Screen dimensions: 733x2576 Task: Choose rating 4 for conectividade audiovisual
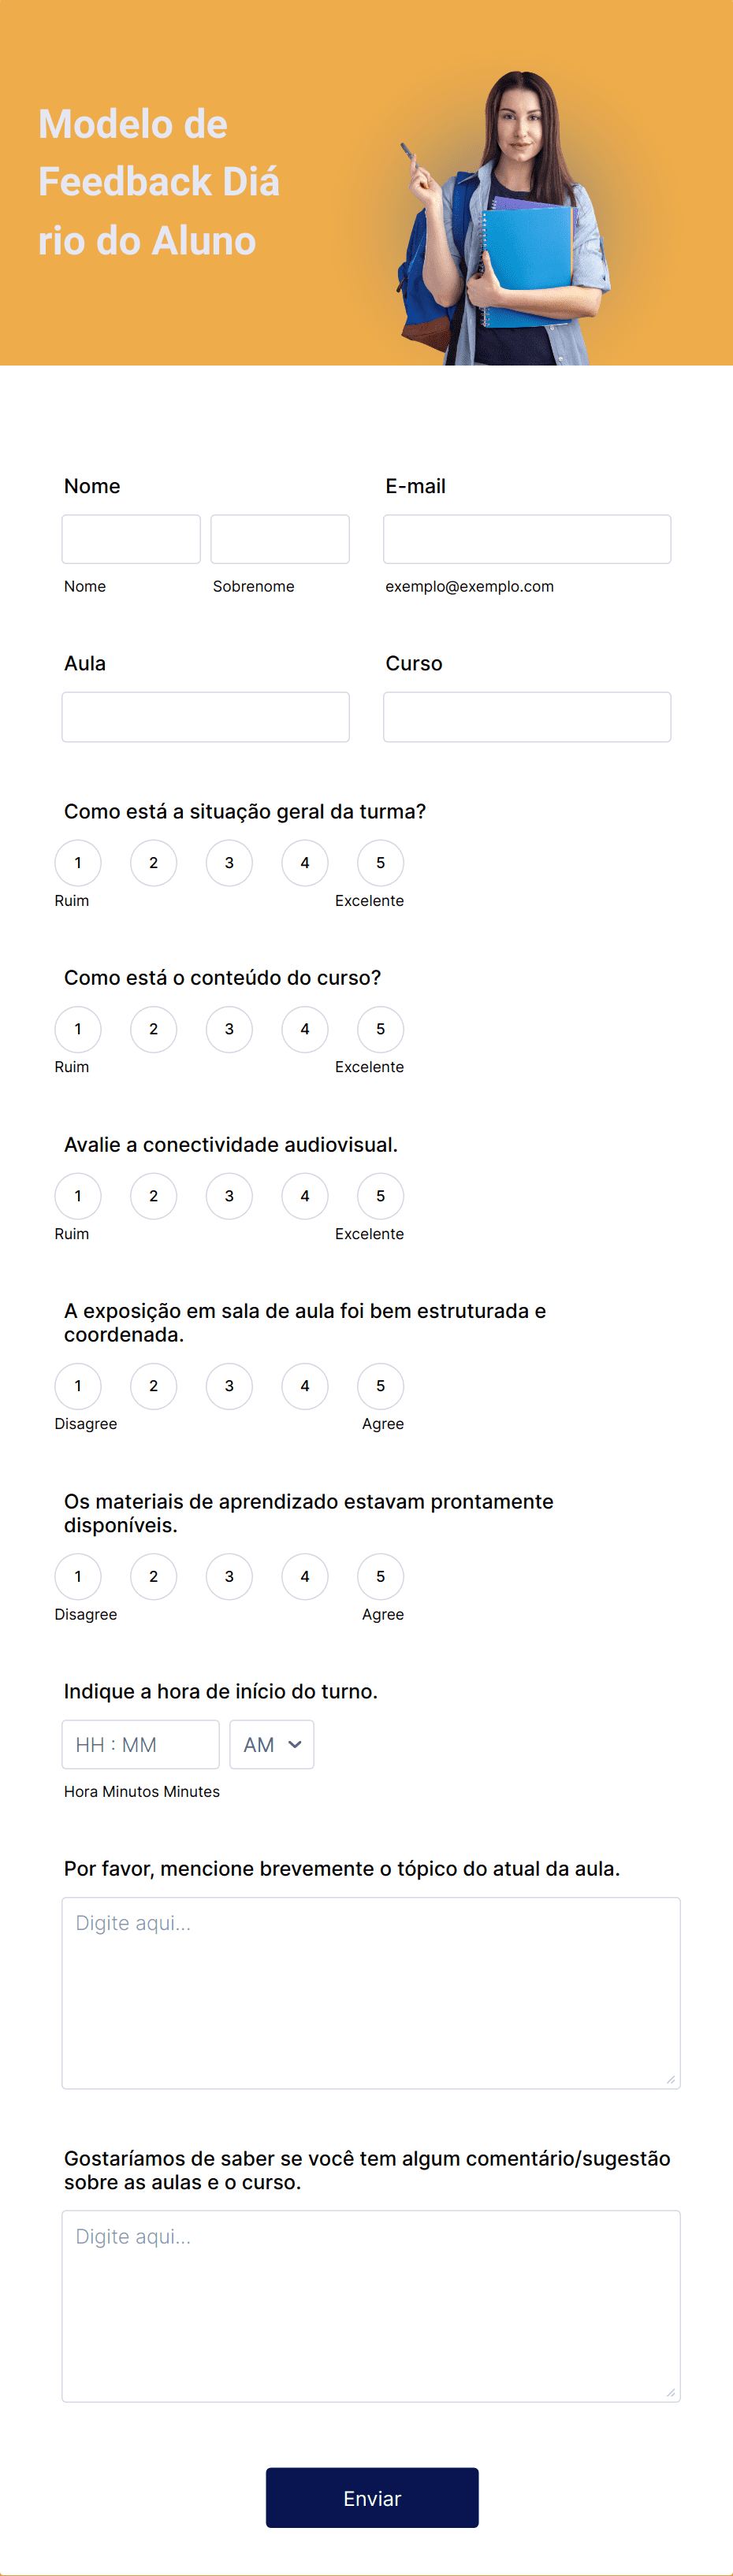(305, 1195)
